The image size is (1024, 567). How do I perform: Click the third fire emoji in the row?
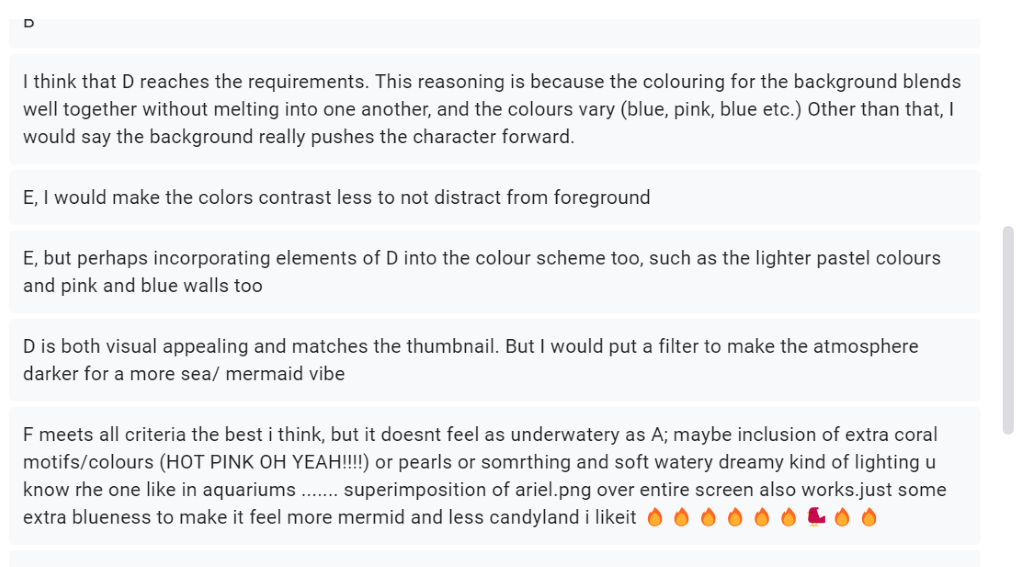[709, 517]
